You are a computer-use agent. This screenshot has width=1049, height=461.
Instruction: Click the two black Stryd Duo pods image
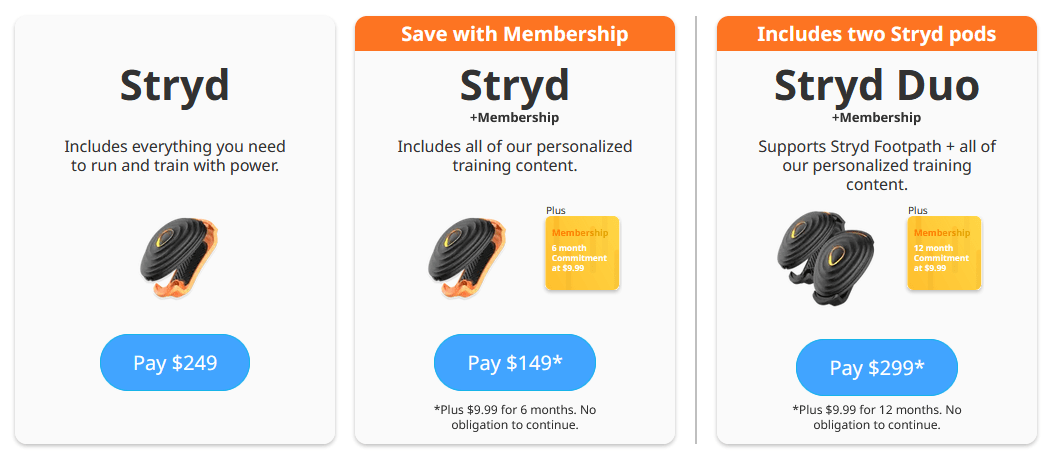point(826,256)
